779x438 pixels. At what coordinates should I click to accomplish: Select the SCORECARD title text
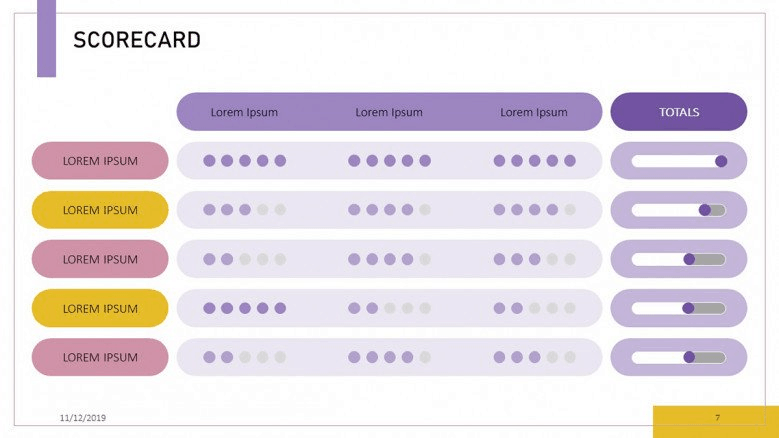137,40
